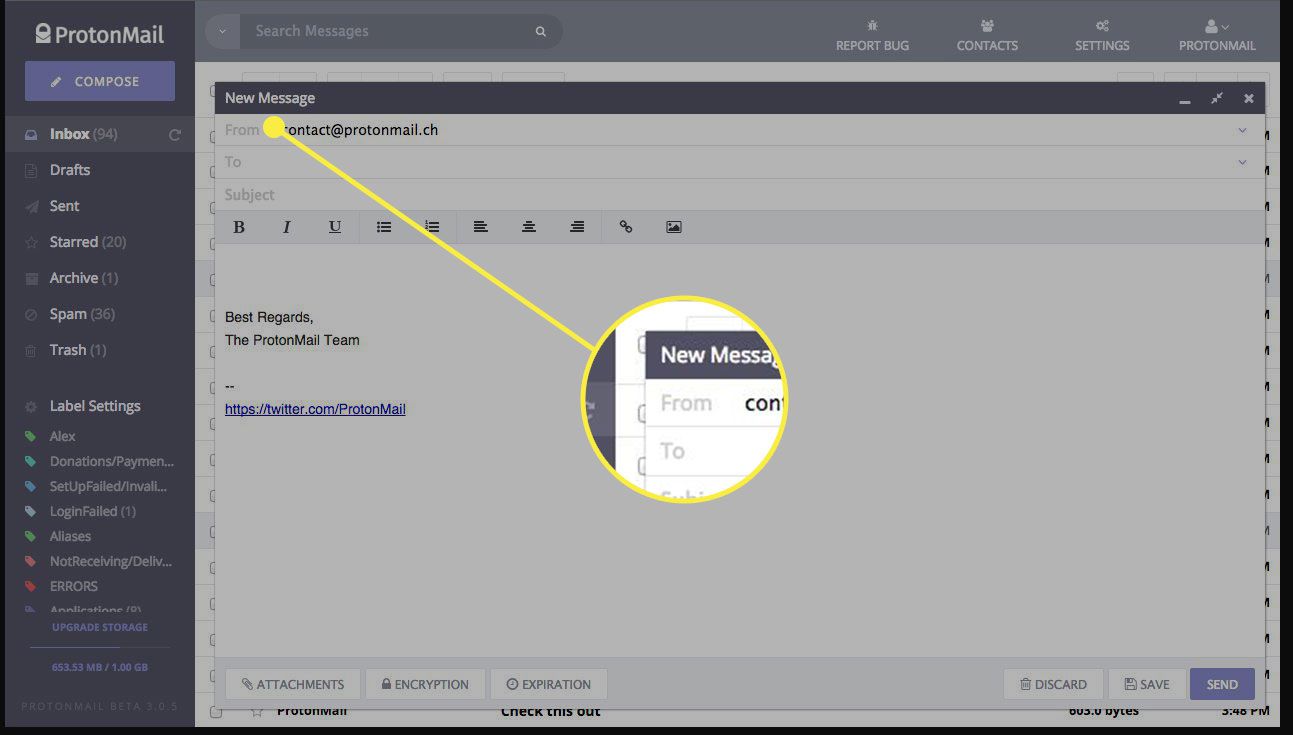The height and width of the screenshot is (735, 1293).
Task: Open the Trash folder
Action: (x=78, y=350)
